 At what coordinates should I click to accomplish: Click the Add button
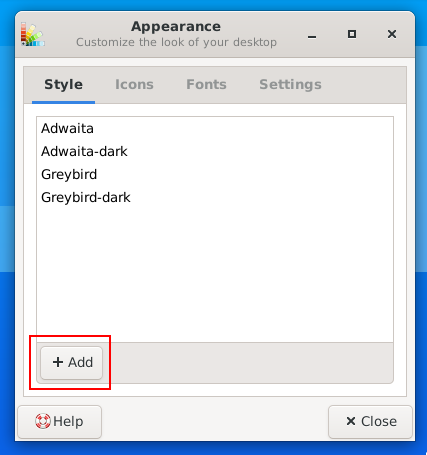click(71, 362)
